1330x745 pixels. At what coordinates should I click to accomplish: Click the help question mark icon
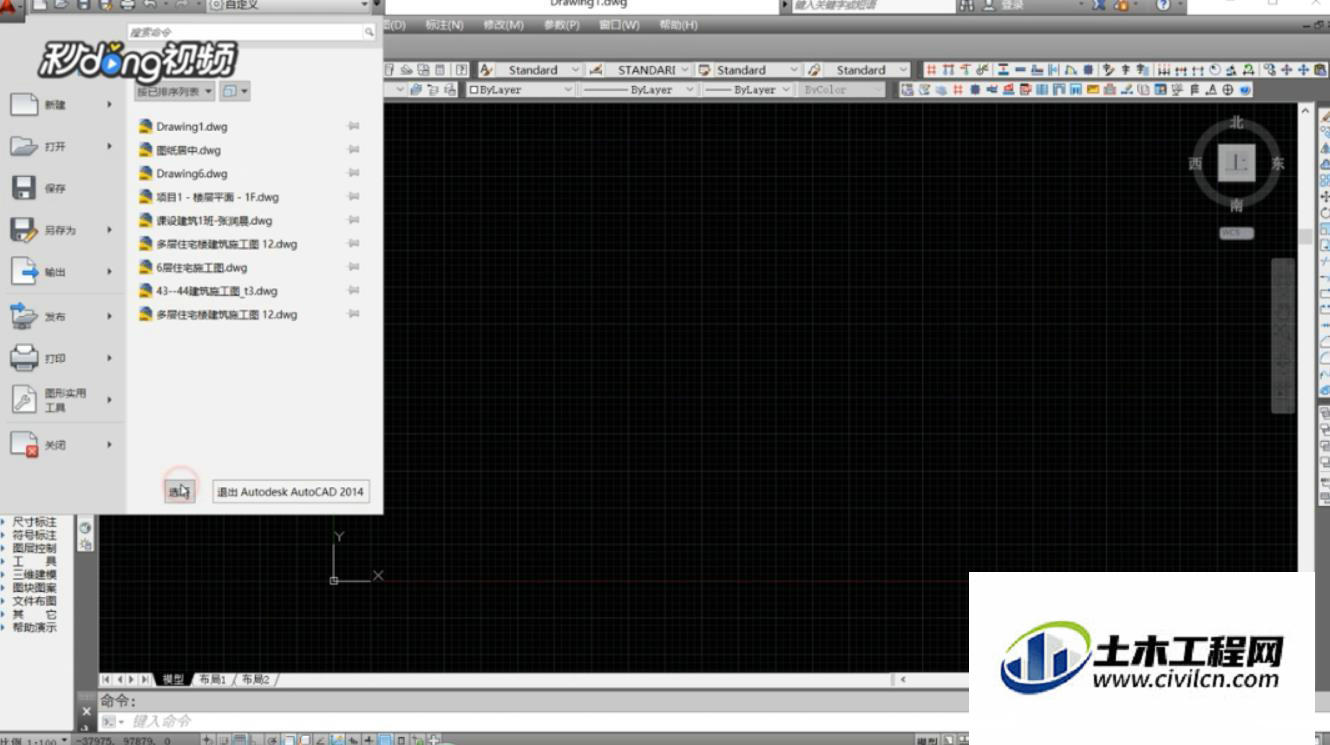click(x=1163, y=5)
